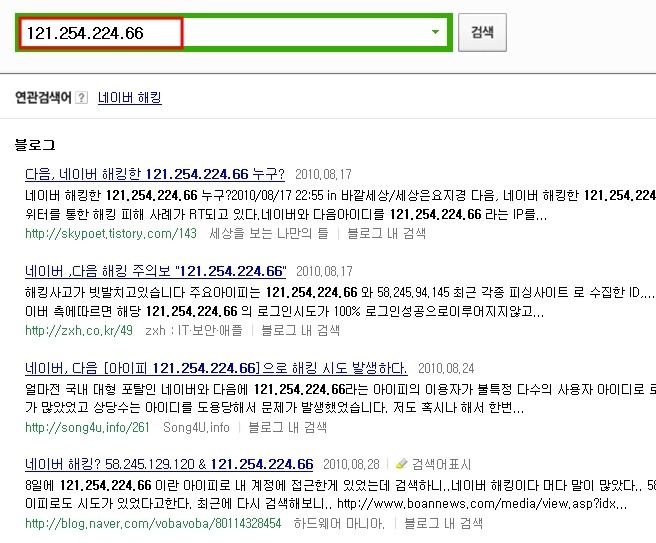Open blog name 하드웨어 마니아
Image resolution: width=656 pixels, height=543 pixels.
click(x=339, y=523)
